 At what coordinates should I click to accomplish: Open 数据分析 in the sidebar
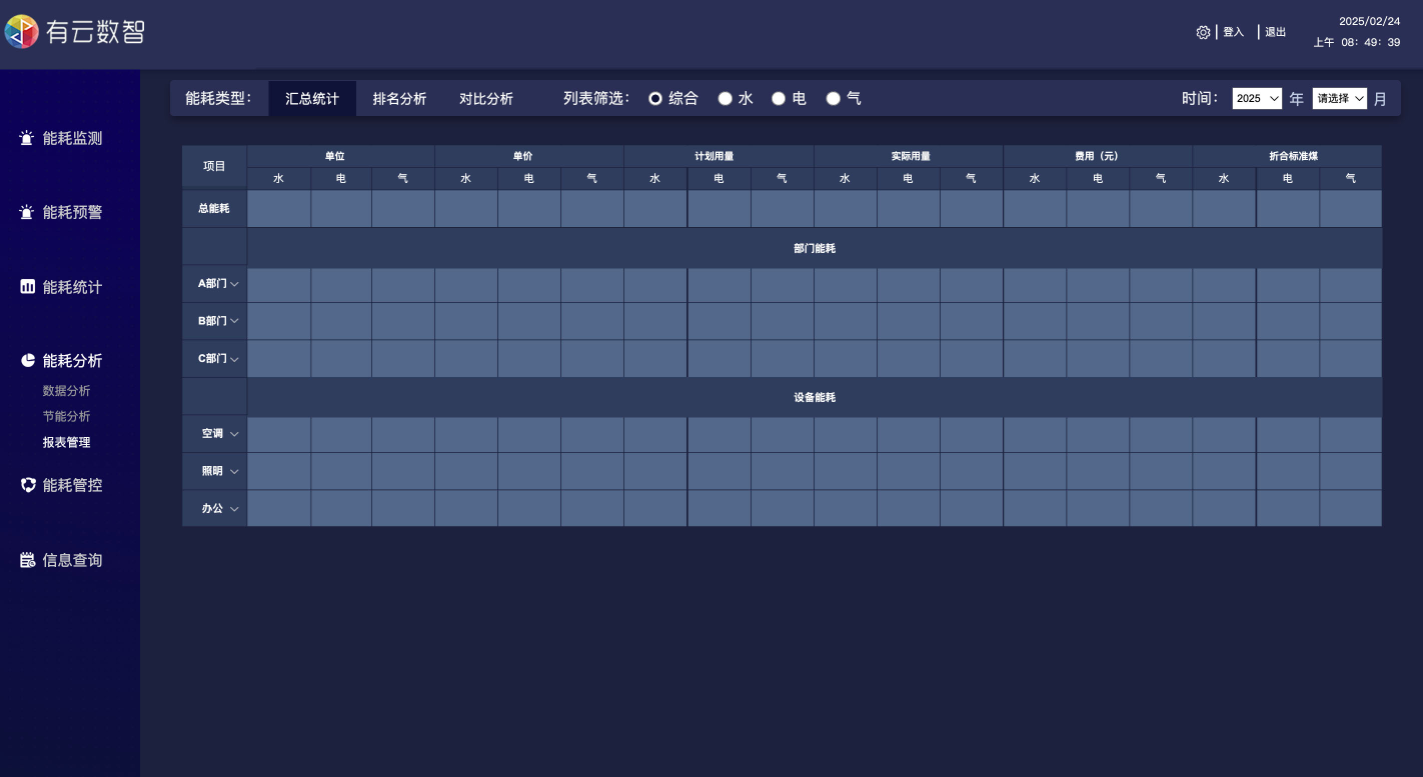66,391
